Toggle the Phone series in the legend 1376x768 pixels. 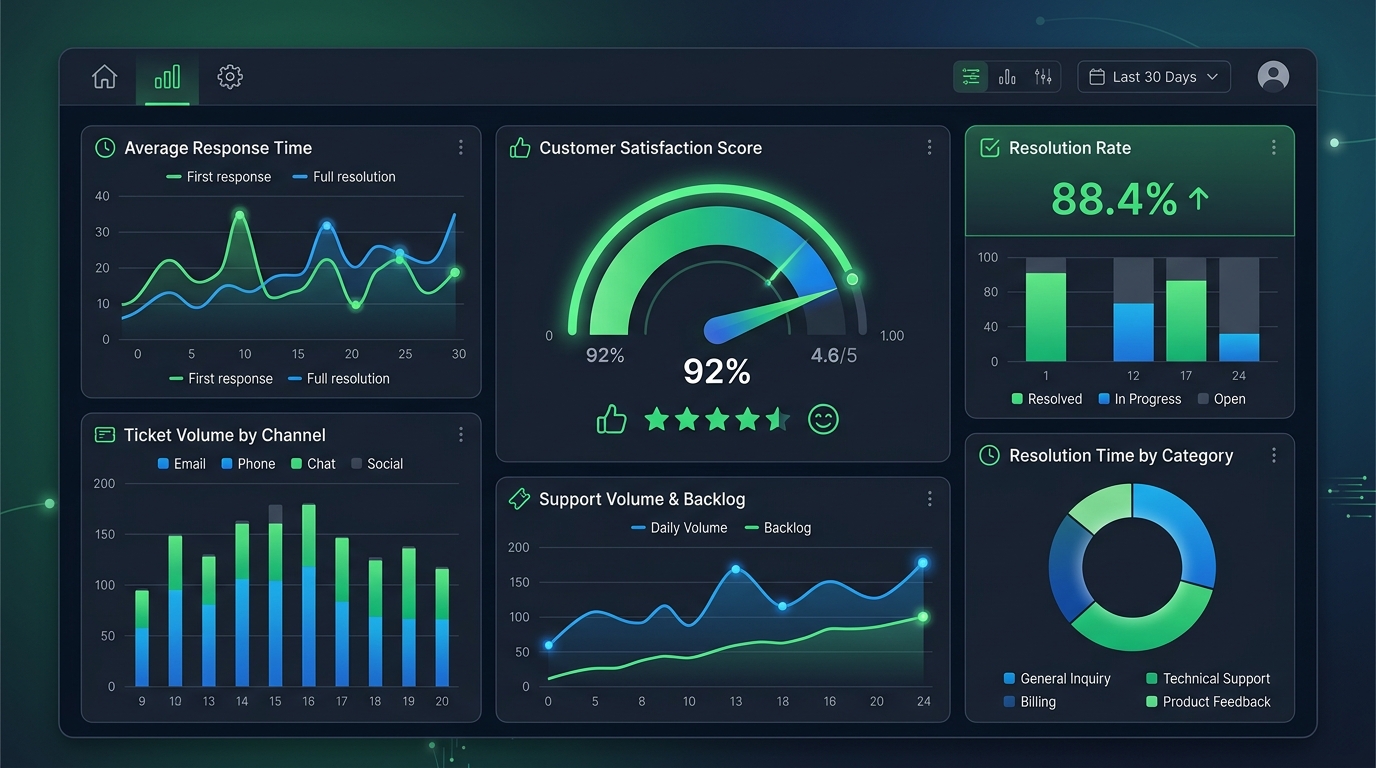pyautogui.click(x=248, y=464)
